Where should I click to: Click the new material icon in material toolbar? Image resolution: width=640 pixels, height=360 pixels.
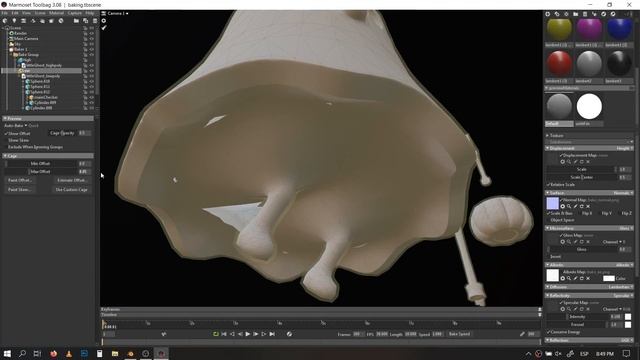click(x=548, y=14)
